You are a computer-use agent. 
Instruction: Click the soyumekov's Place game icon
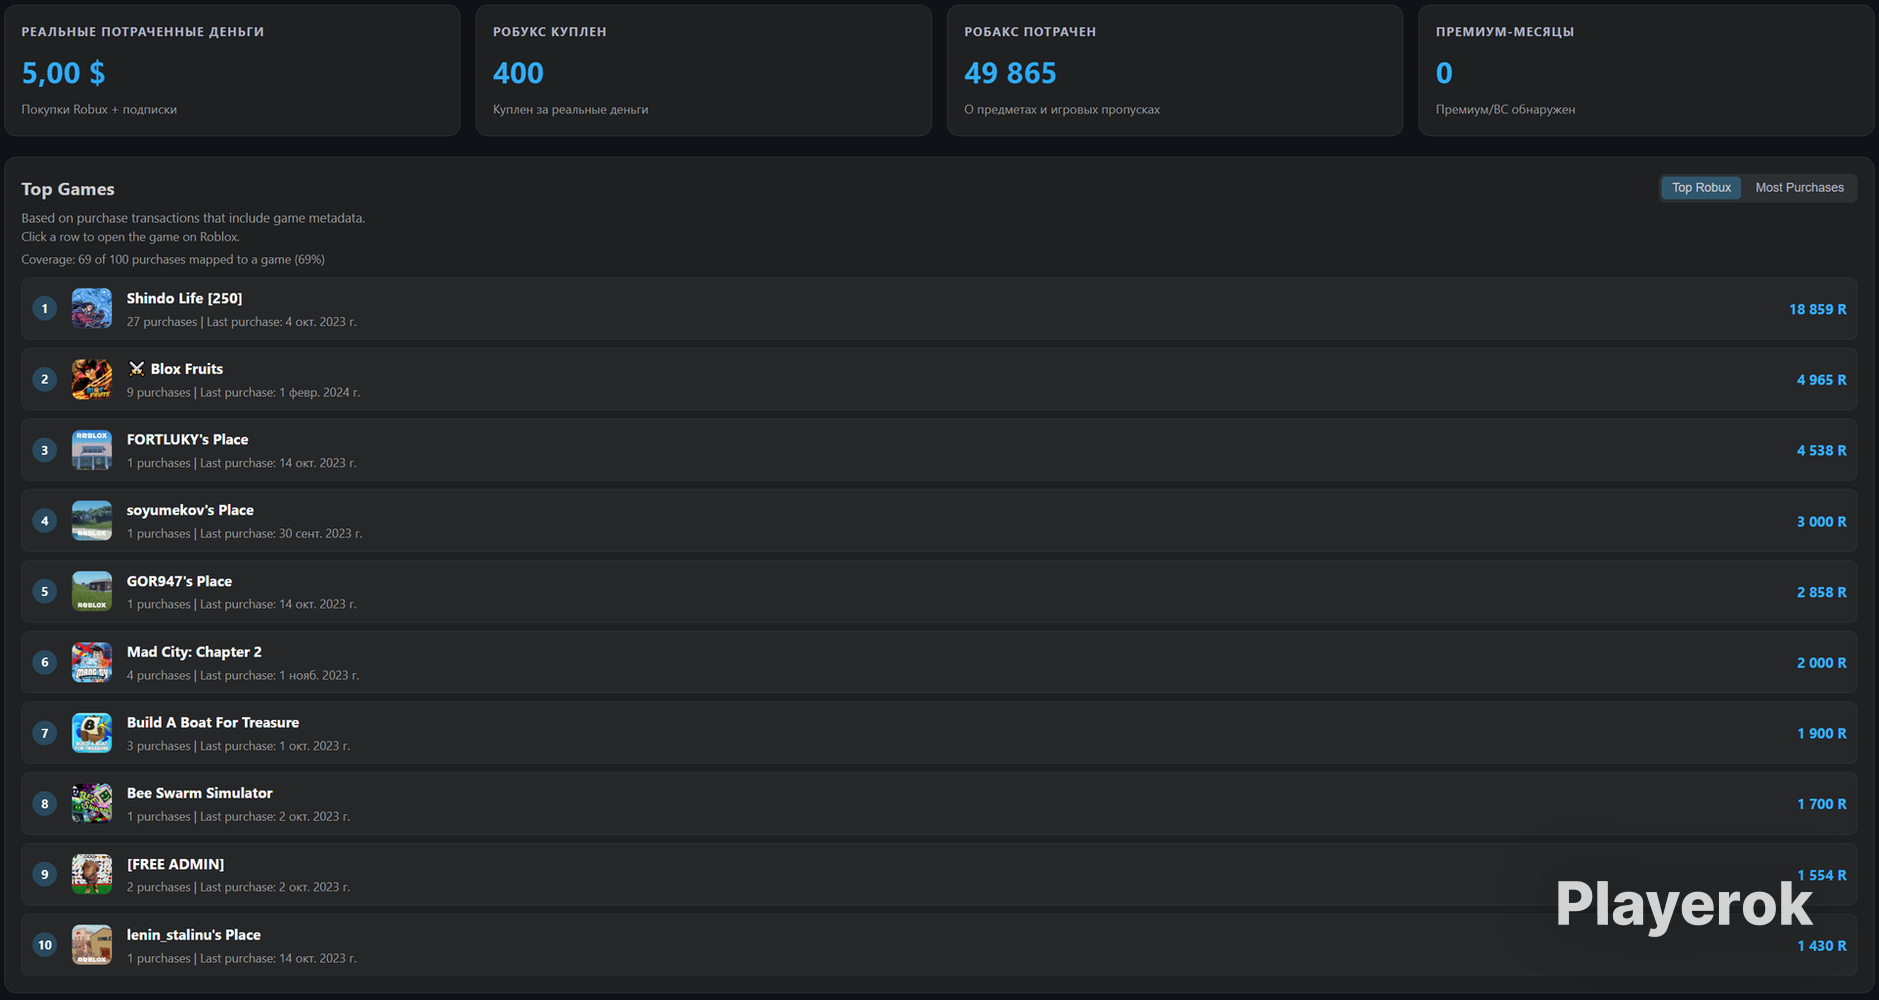92,521
